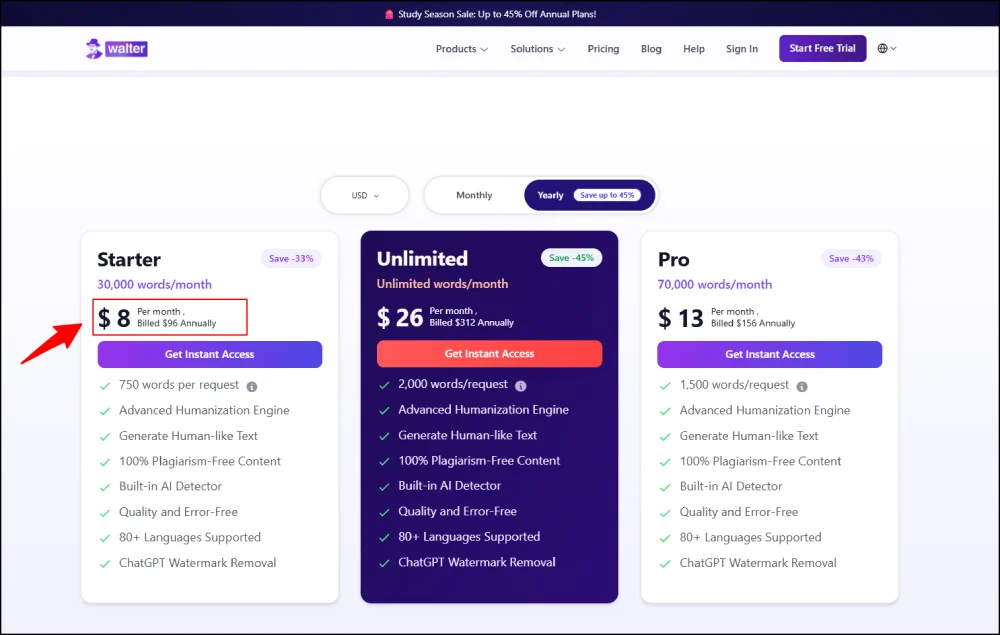1000x635 pixels.
Task: Click the Sign In link
Action: 742,48
